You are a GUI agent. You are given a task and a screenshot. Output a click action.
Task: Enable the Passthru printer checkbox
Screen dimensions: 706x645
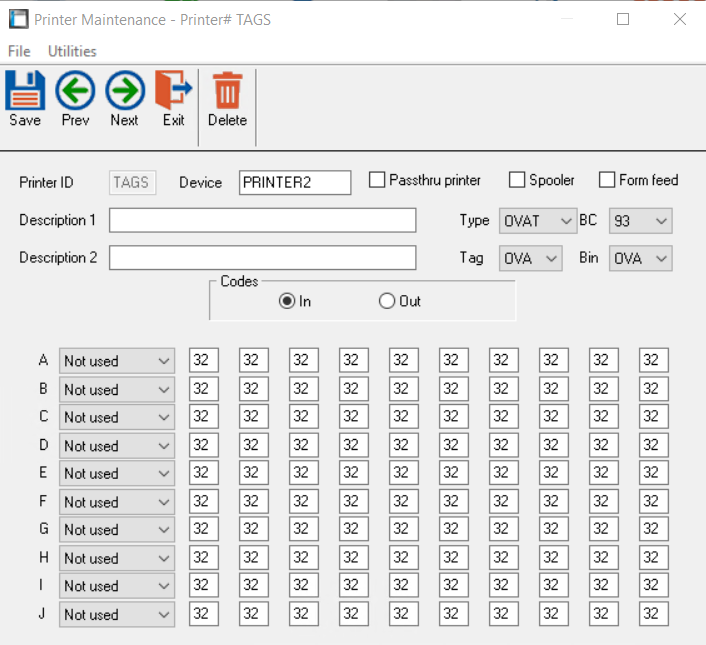(x=377, y=180)
